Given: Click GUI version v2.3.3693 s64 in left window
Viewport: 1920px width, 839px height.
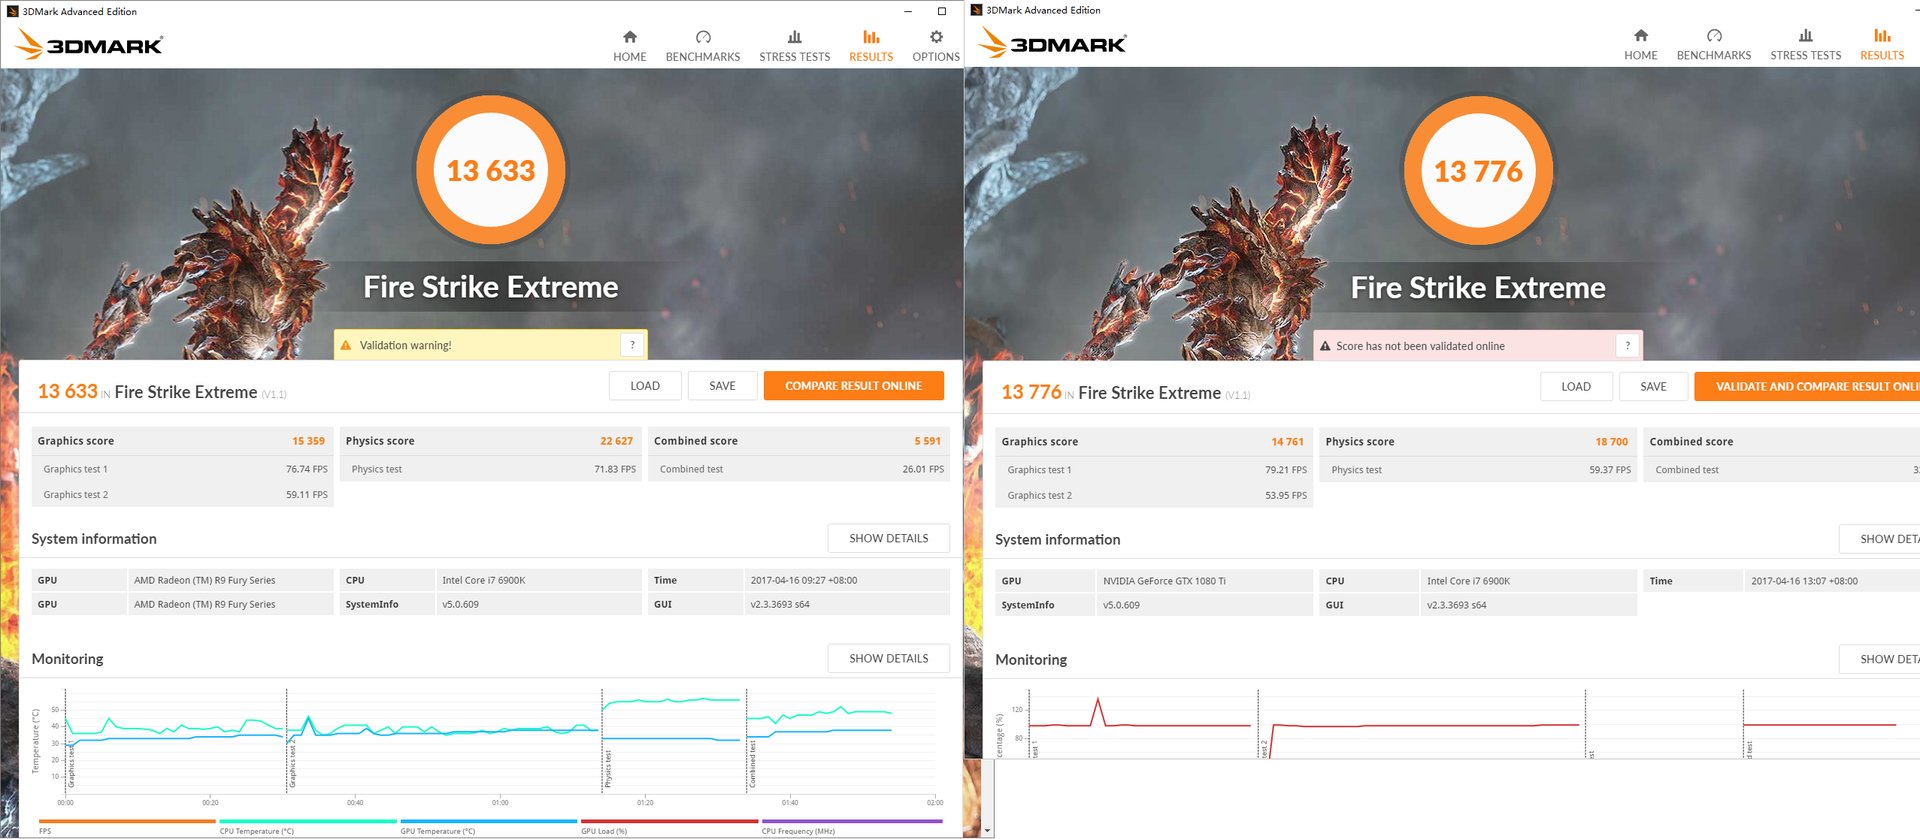Looking at the screenshot, I should (x=780, y=605).
